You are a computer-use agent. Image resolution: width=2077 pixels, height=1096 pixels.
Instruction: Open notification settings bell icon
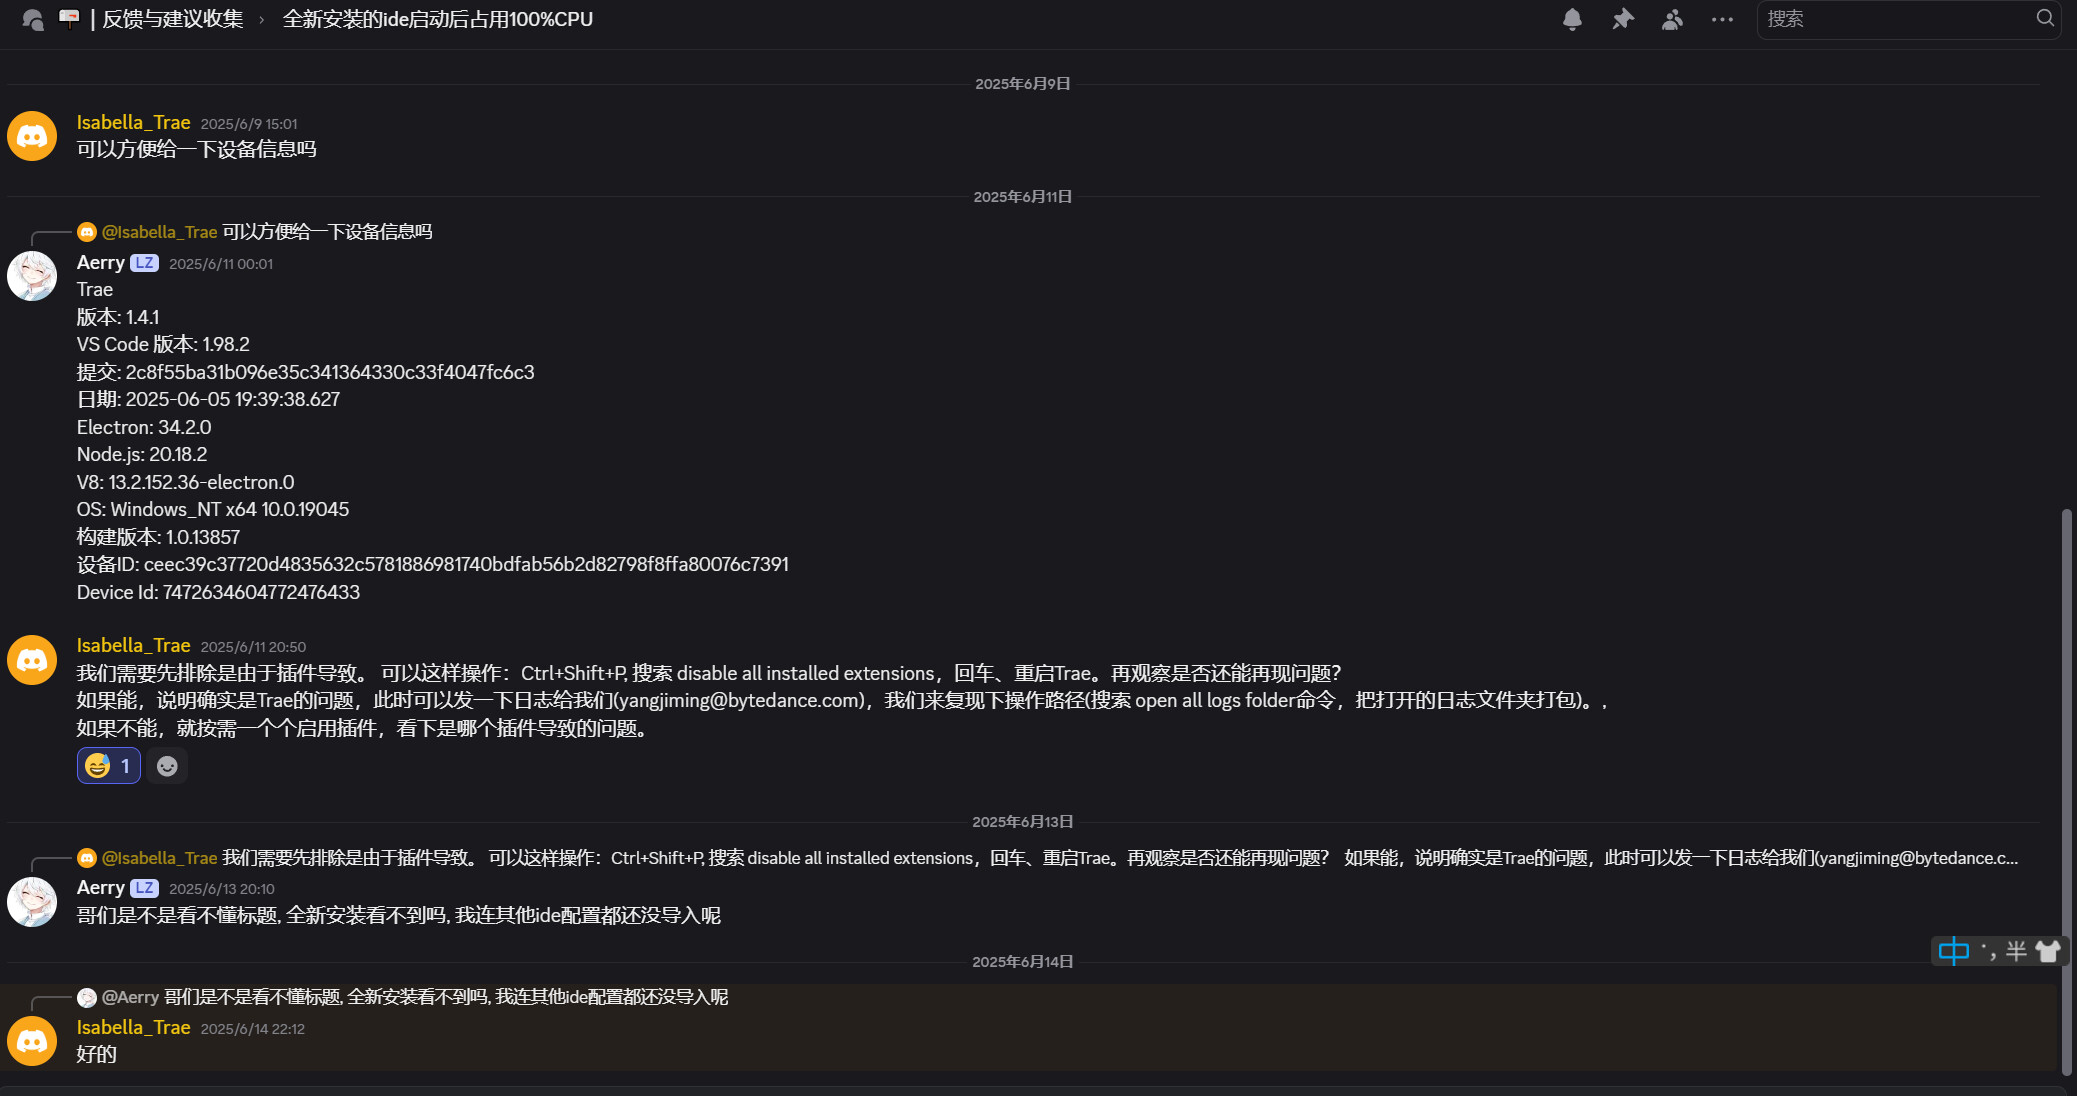click(x=1572, y=19)
